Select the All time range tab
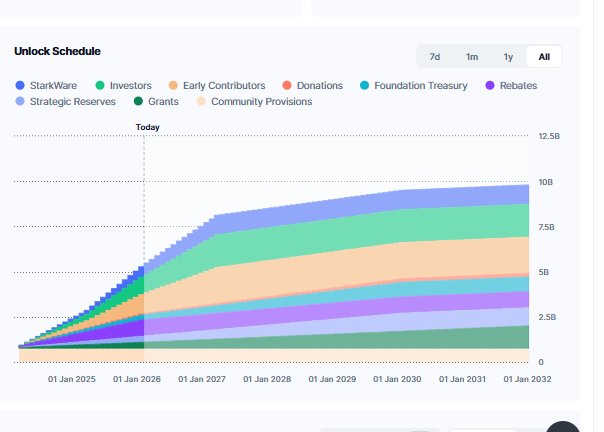This screenshot has height=432, width=604. click(544, 56)
